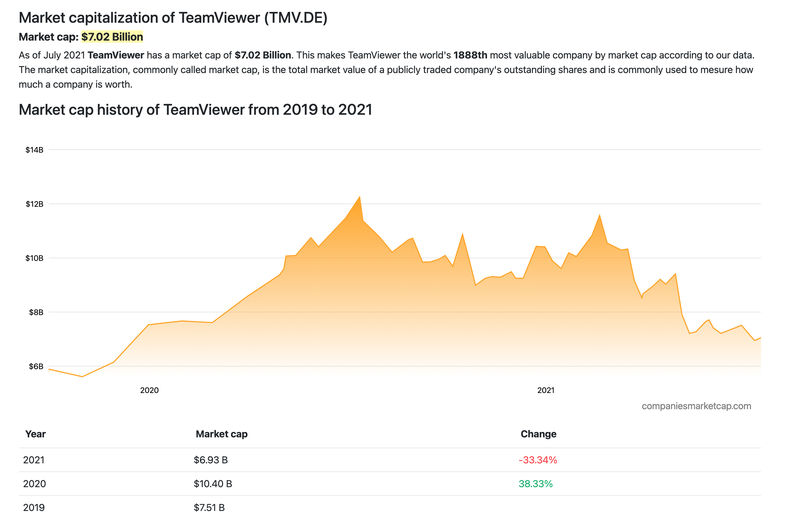Click the green 38.33% change value
Screen dimensions: 800x531
535,484
